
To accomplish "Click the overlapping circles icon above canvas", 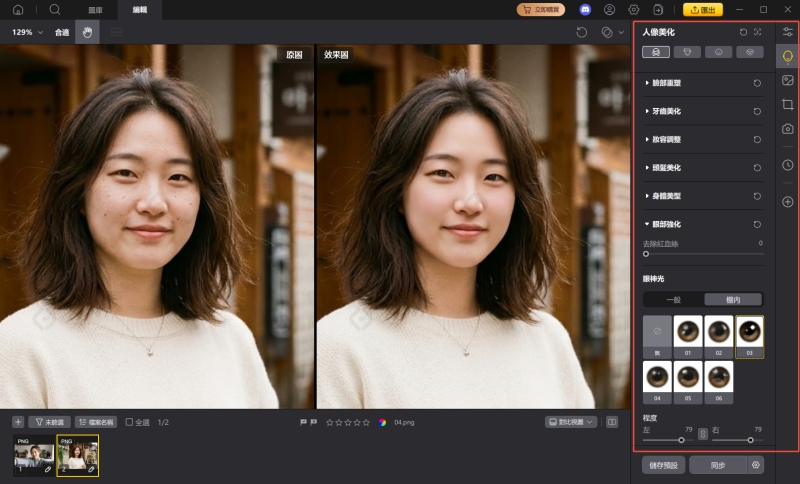I will point(607,32).
